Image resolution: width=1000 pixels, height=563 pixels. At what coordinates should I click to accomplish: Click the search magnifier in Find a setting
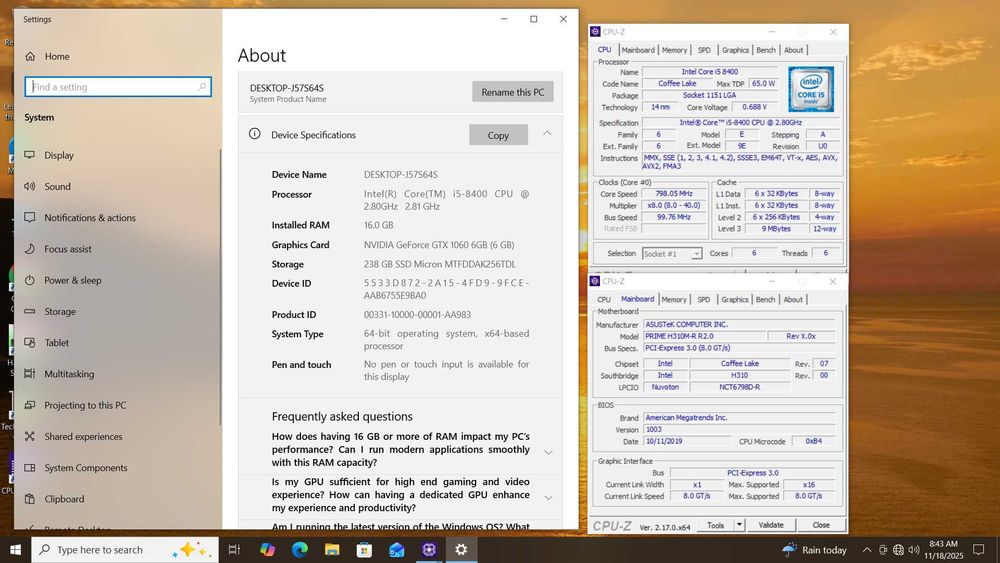coord(202,87)
